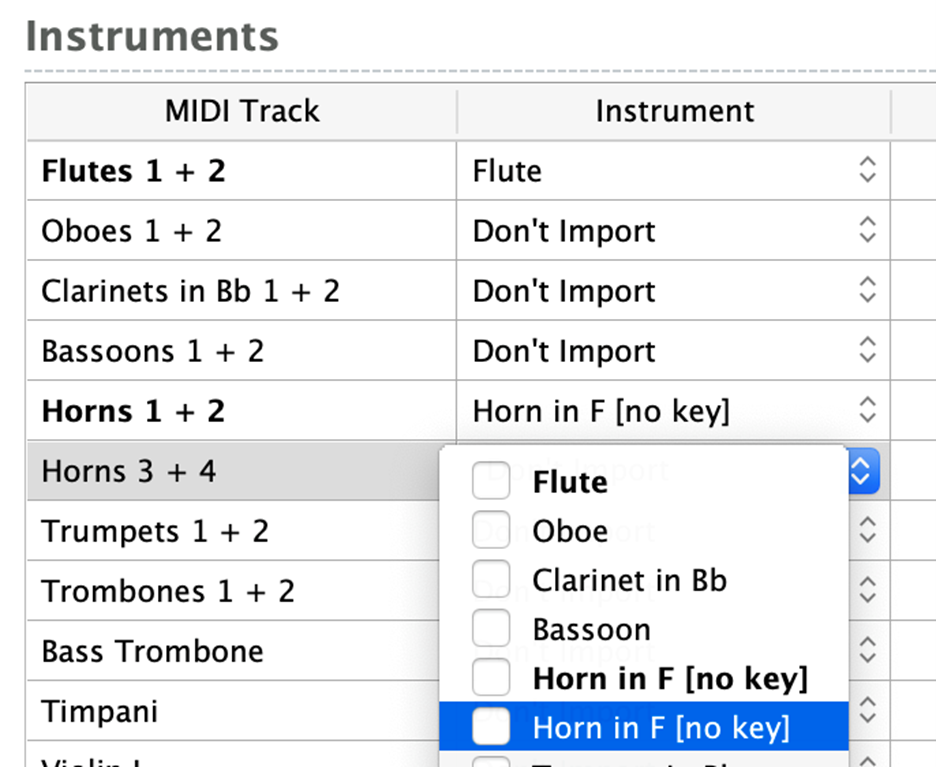Open instrument stepper for Trumpets 1 + 2 row
Screen dimensions: 936x767
(x=867, y=531)
